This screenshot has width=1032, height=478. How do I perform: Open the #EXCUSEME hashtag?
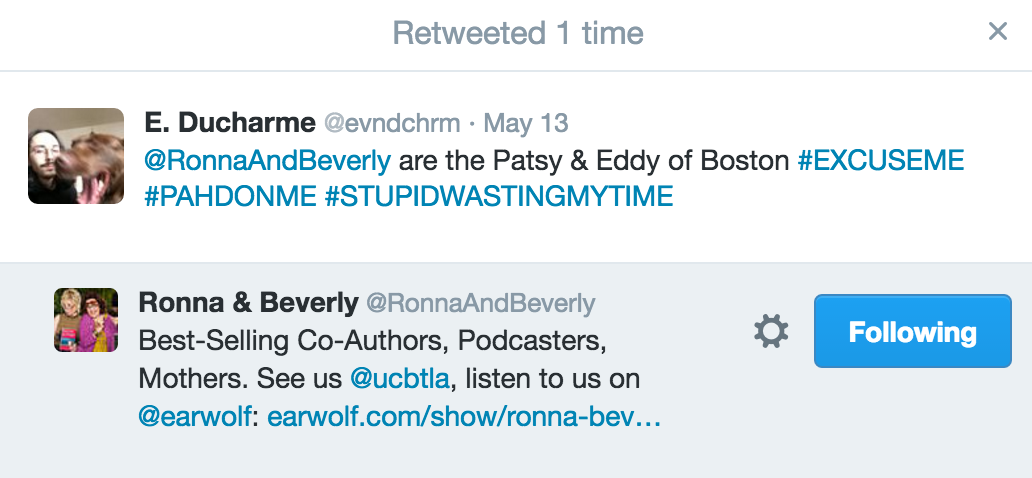point(881,160)
